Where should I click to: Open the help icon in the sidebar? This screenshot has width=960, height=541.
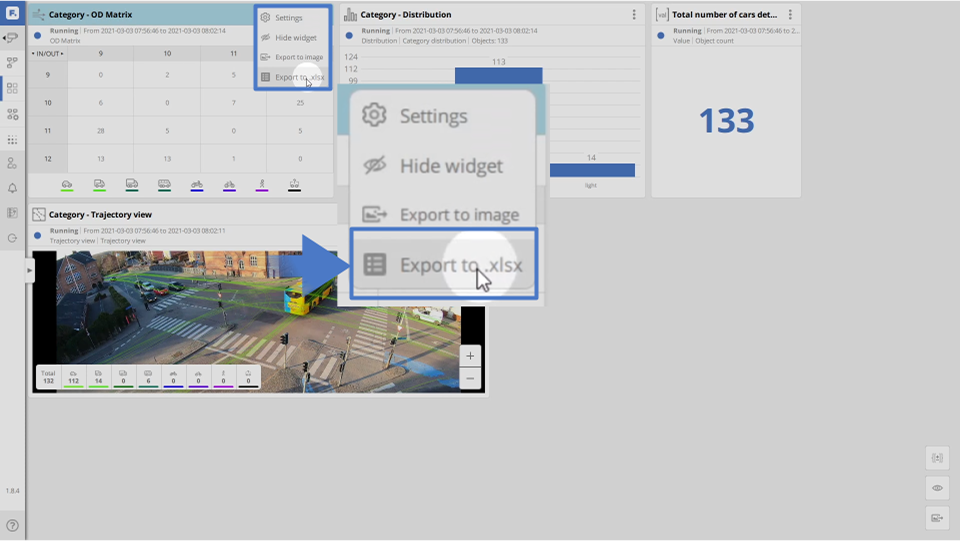pos(12,525)
